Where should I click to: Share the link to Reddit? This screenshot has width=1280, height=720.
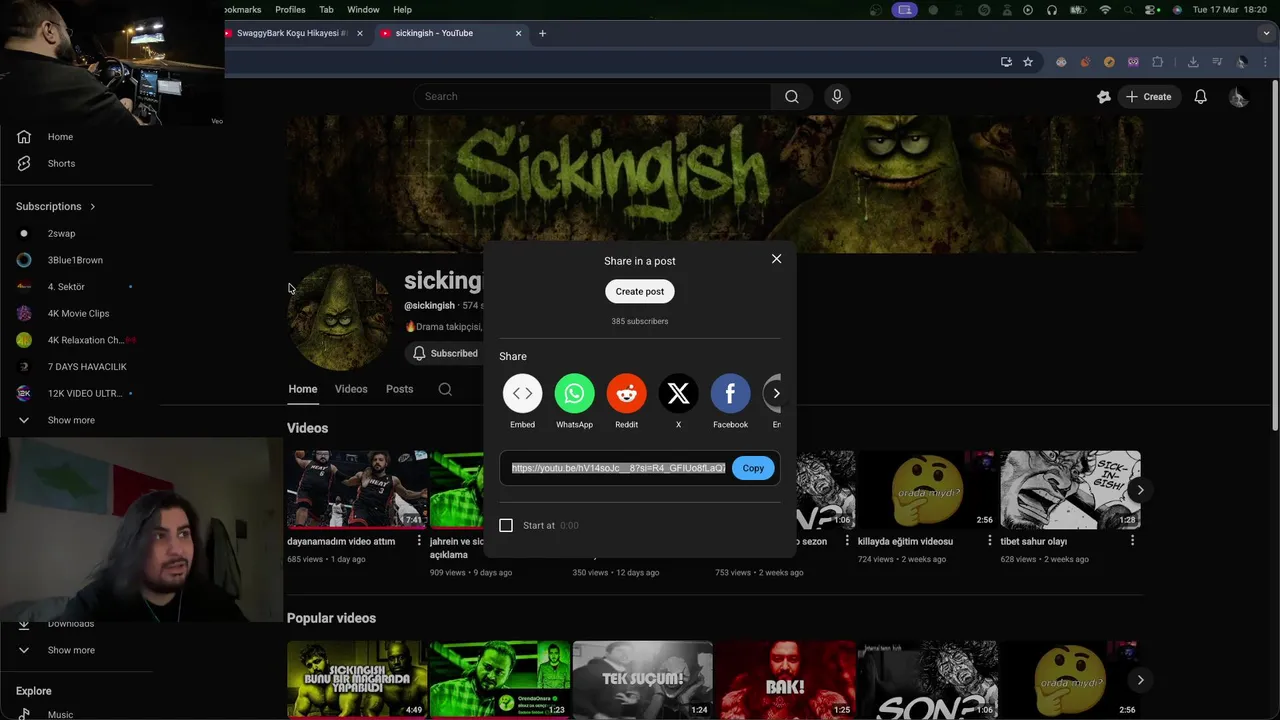click(626, 393)
